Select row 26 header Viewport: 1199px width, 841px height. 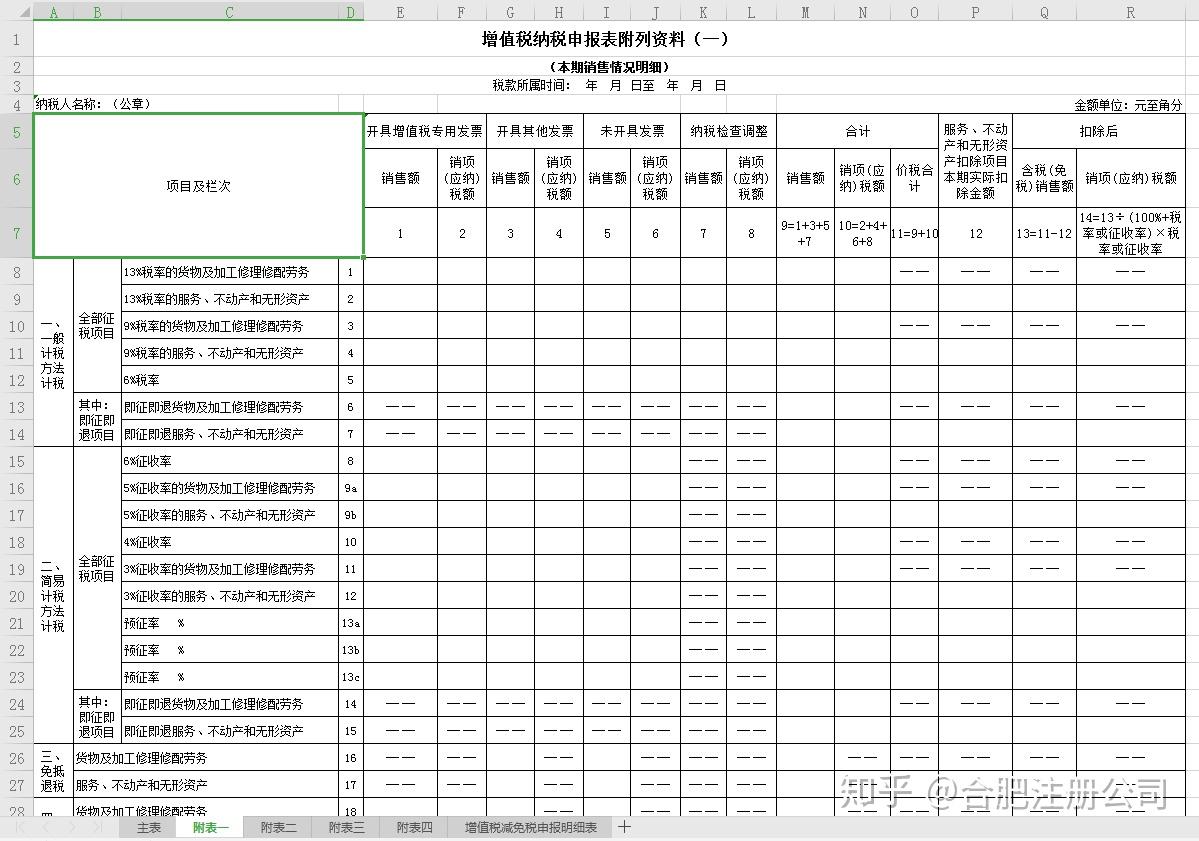click(x=17, y=758)
